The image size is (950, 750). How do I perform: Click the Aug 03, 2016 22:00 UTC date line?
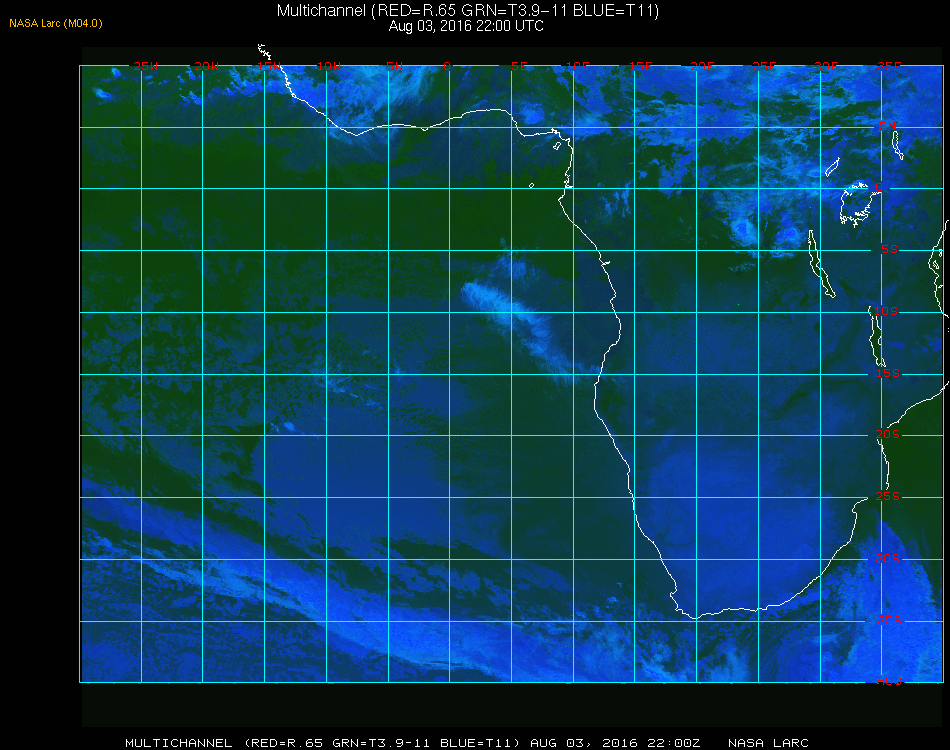pyautogui.click(x=466, y=26)
